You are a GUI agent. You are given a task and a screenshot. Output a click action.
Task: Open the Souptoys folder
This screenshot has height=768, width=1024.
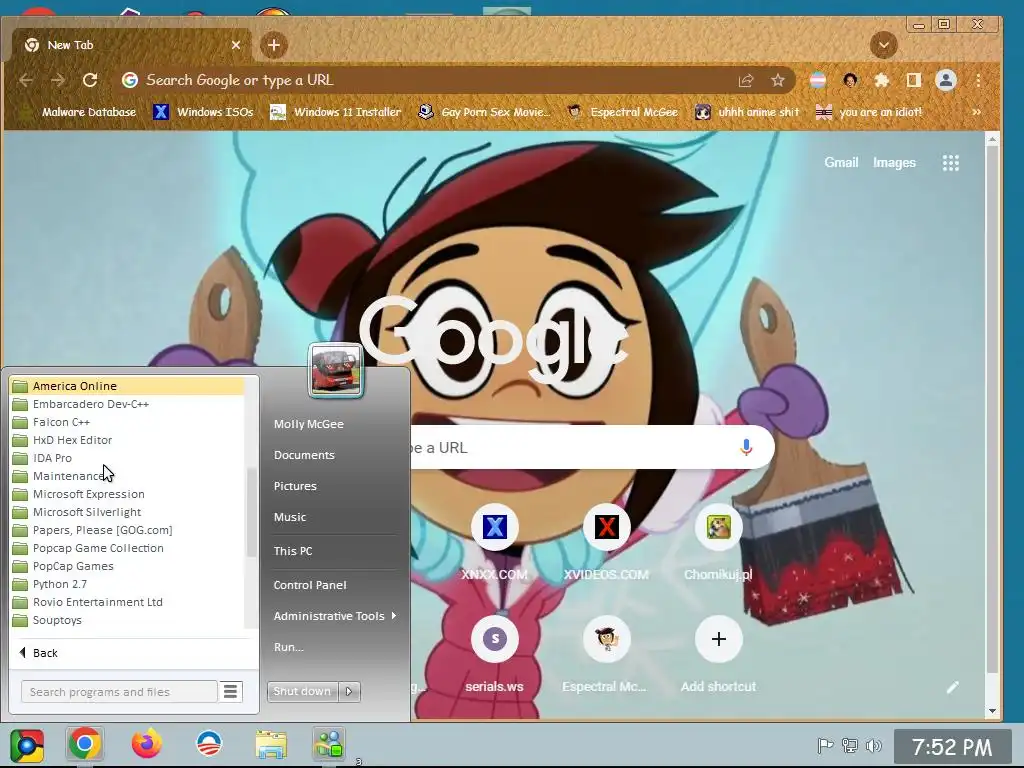[127, 620]
